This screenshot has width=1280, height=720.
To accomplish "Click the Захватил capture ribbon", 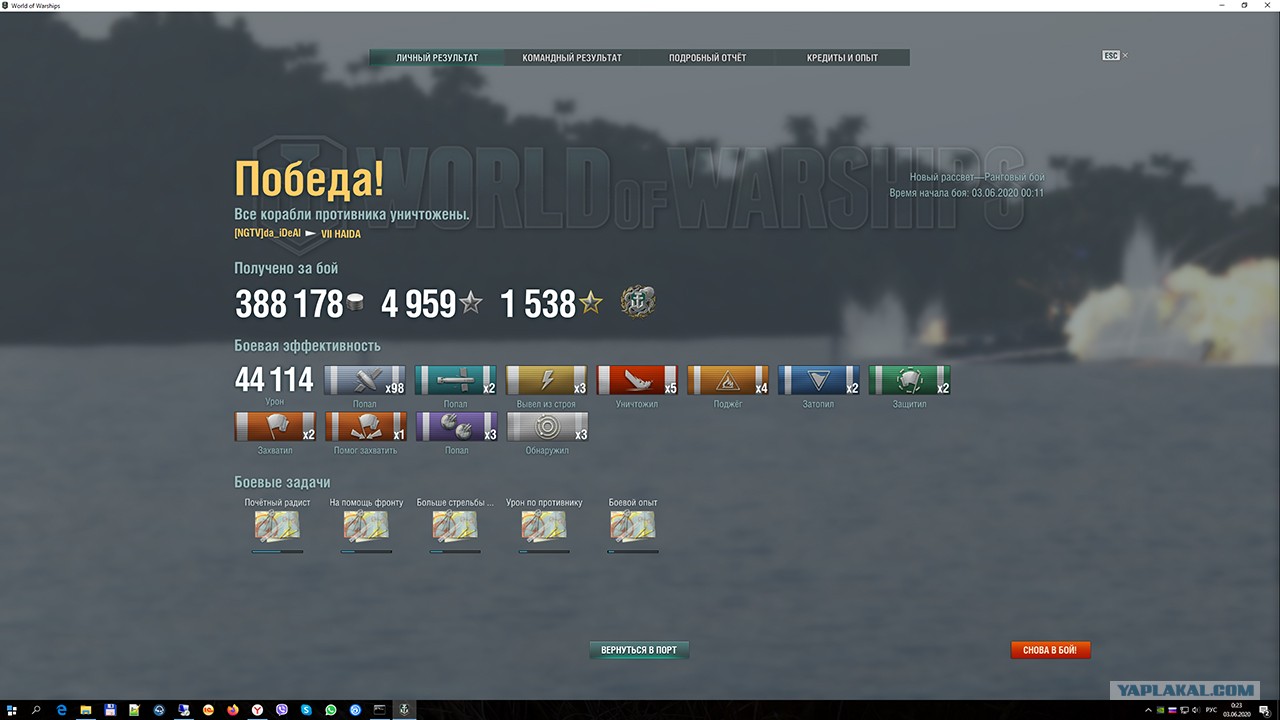I will [x=275, y=427].
